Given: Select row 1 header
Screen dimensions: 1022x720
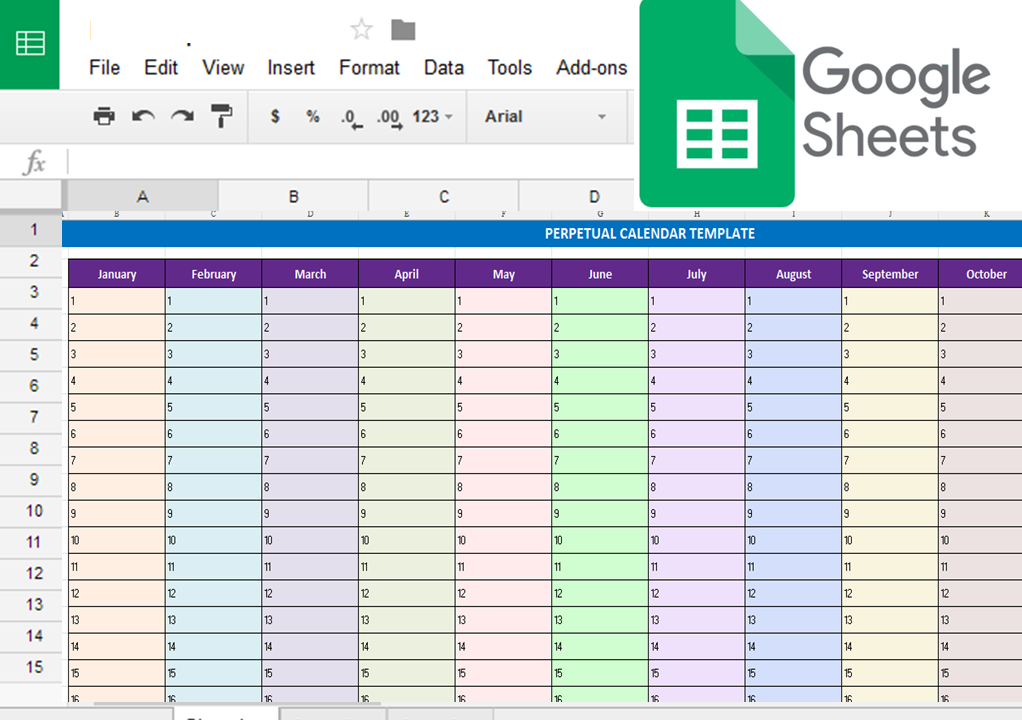Looking at the screenshot, I should (x=33, y=229).
